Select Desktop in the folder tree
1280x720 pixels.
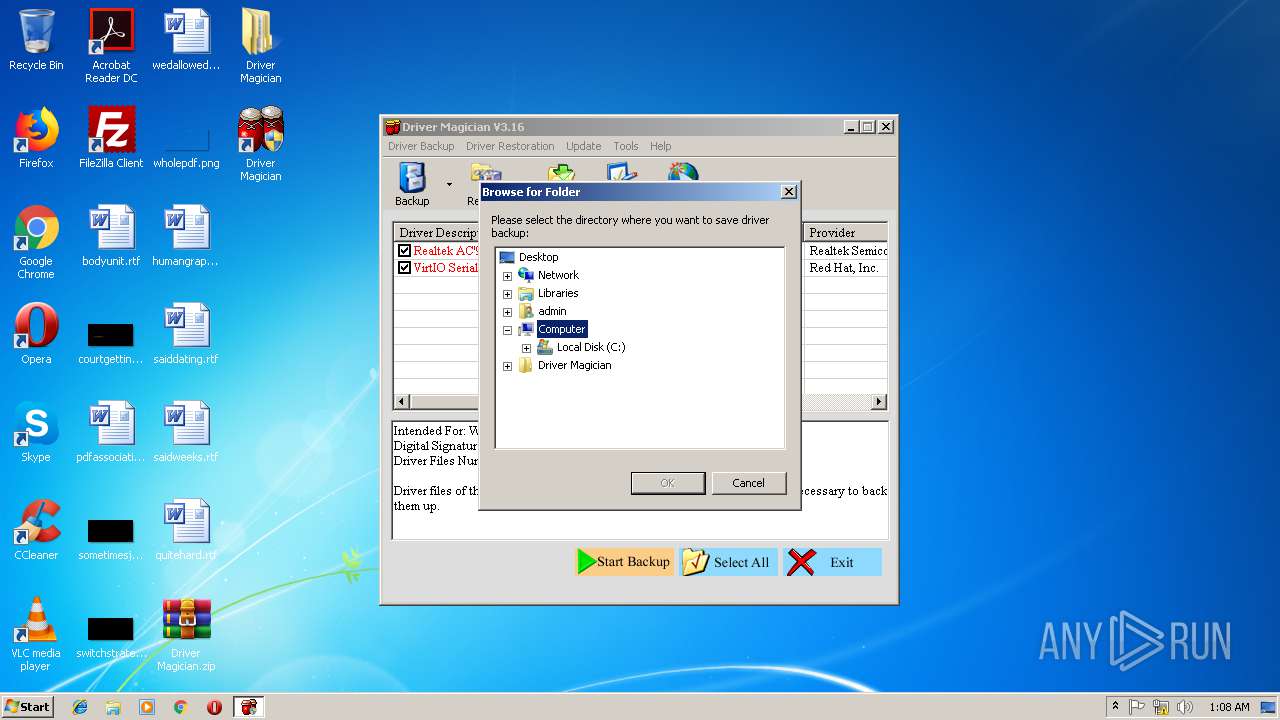[538, 257]
